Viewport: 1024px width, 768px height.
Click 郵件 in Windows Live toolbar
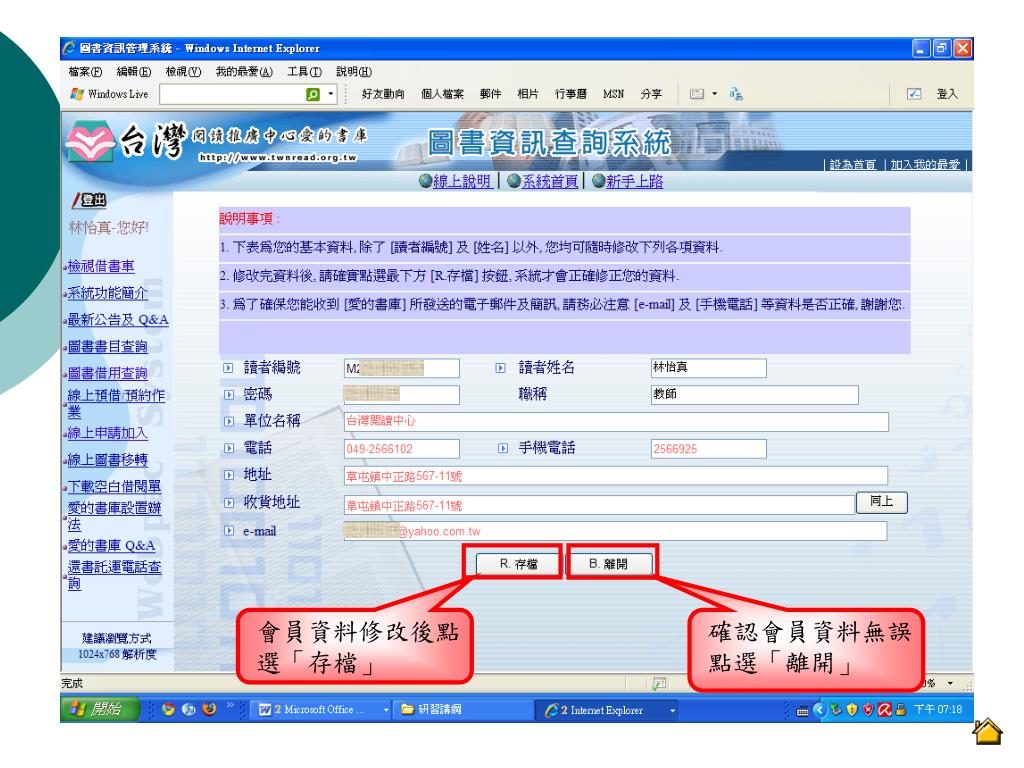pos(490,94)
